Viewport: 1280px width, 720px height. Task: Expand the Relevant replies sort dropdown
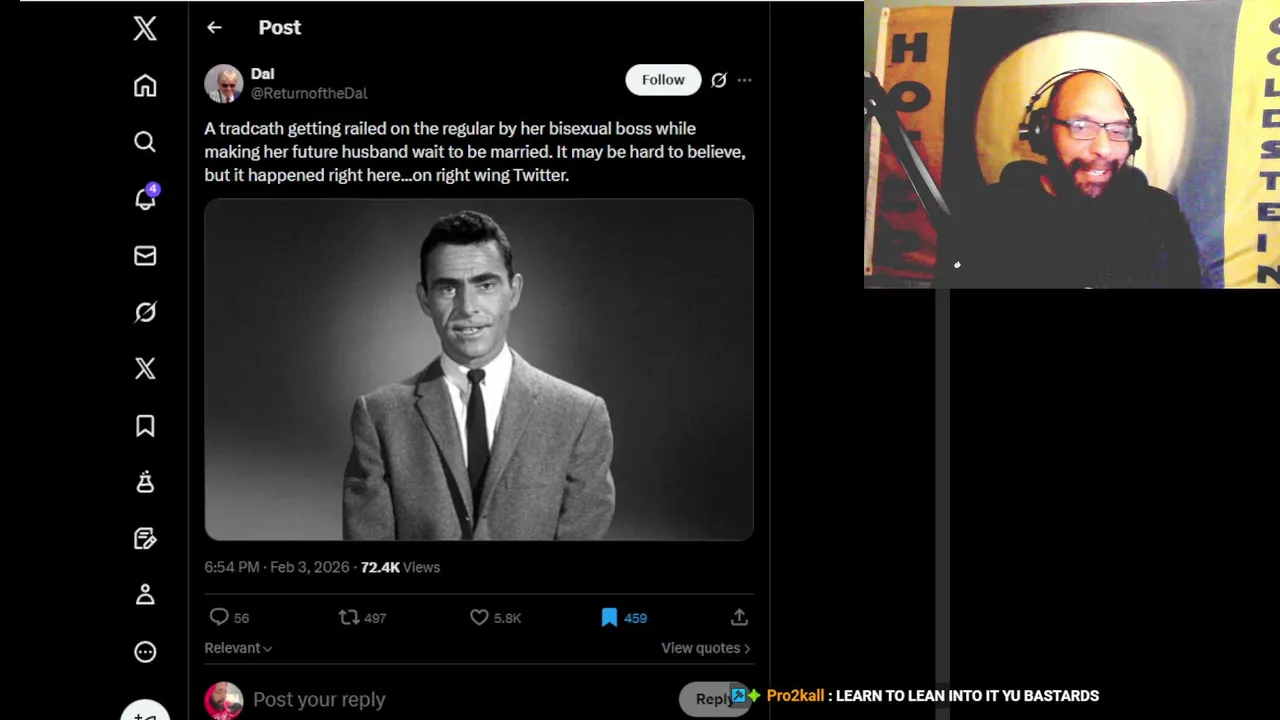tap(238, 648)
